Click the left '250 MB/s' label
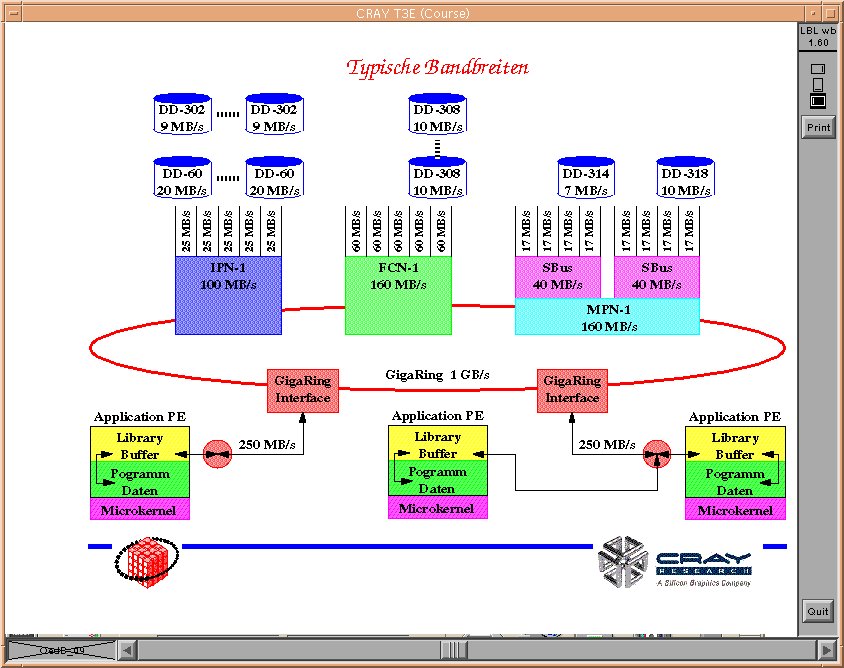 tap(267, 445)
